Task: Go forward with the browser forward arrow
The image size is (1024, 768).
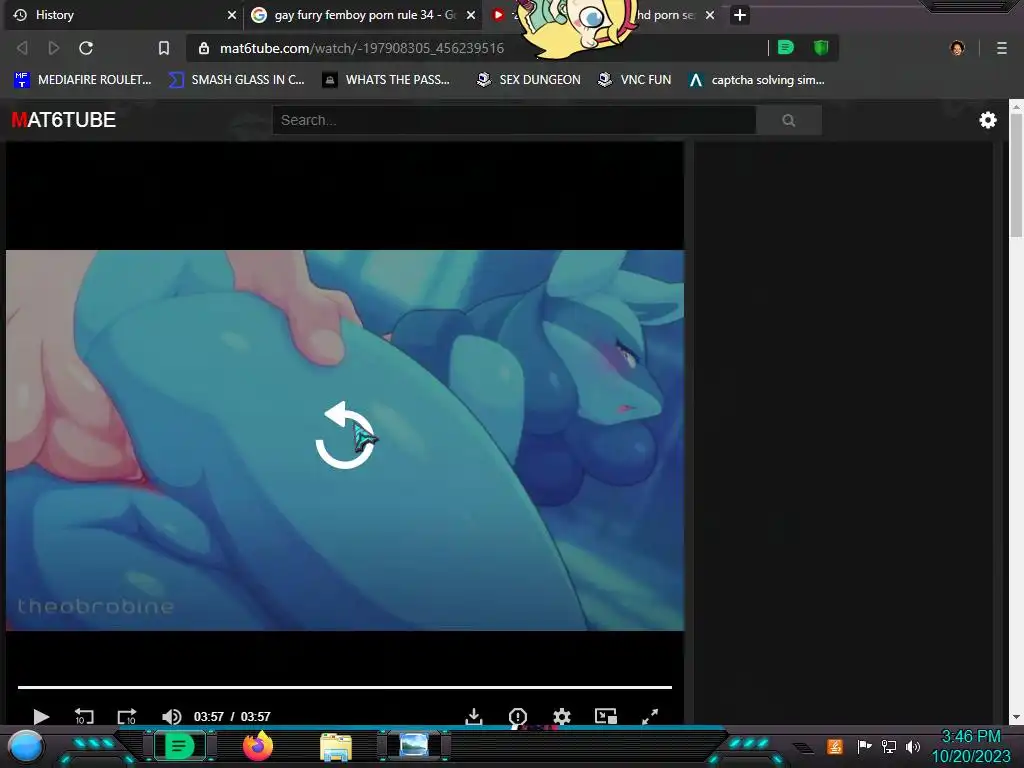Action: (54, 48)
